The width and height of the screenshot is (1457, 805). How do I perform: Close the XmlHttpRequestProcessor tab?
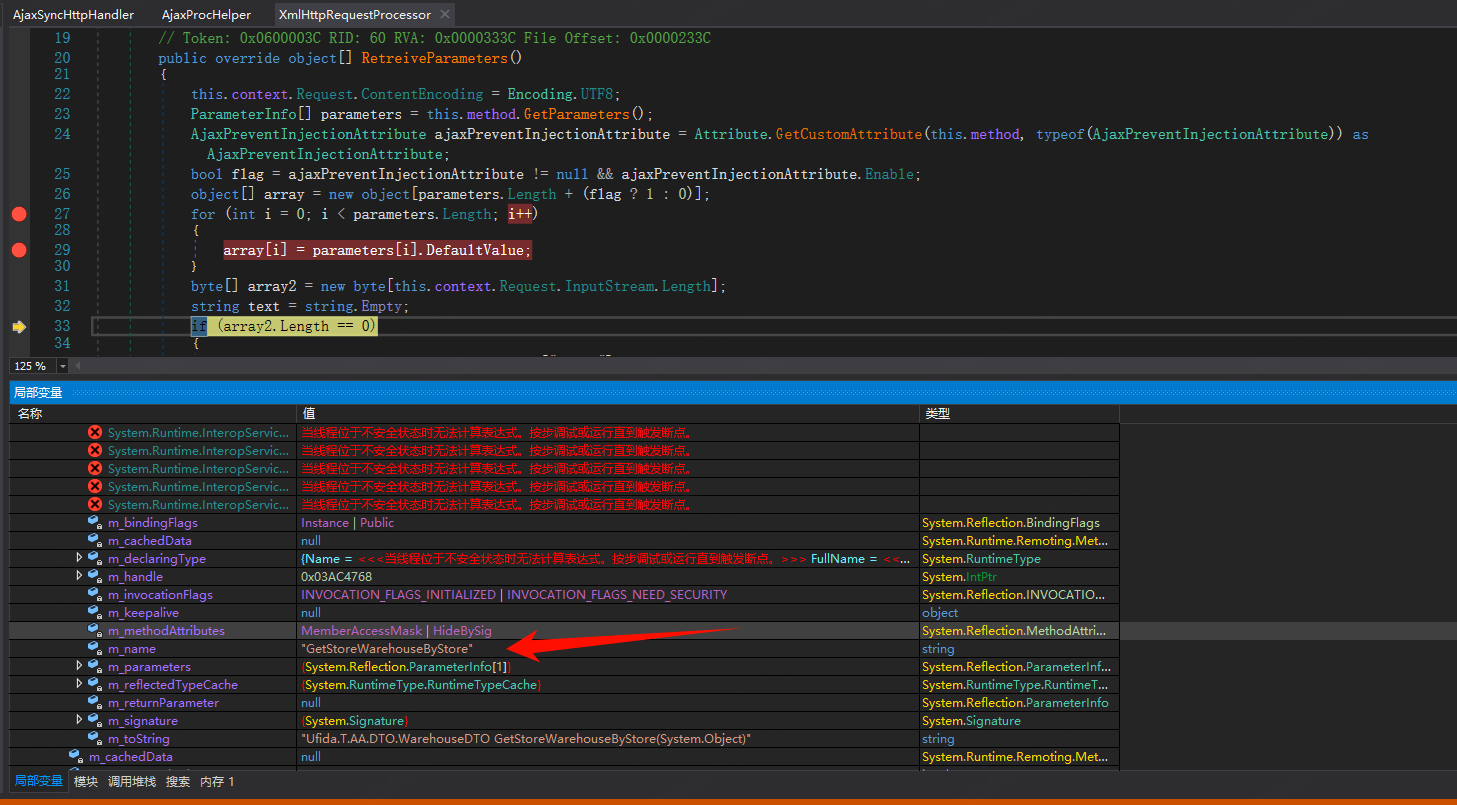(x=445, y=15)
